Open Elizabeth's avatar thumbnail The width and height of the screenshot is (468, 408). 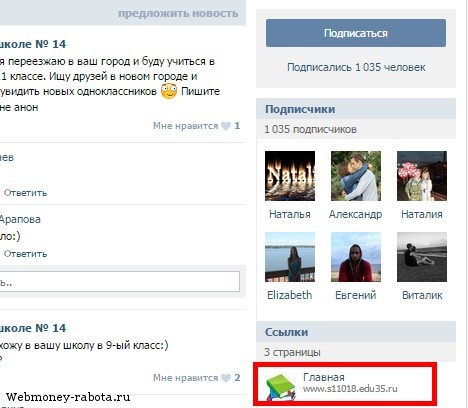pos(290,257)
